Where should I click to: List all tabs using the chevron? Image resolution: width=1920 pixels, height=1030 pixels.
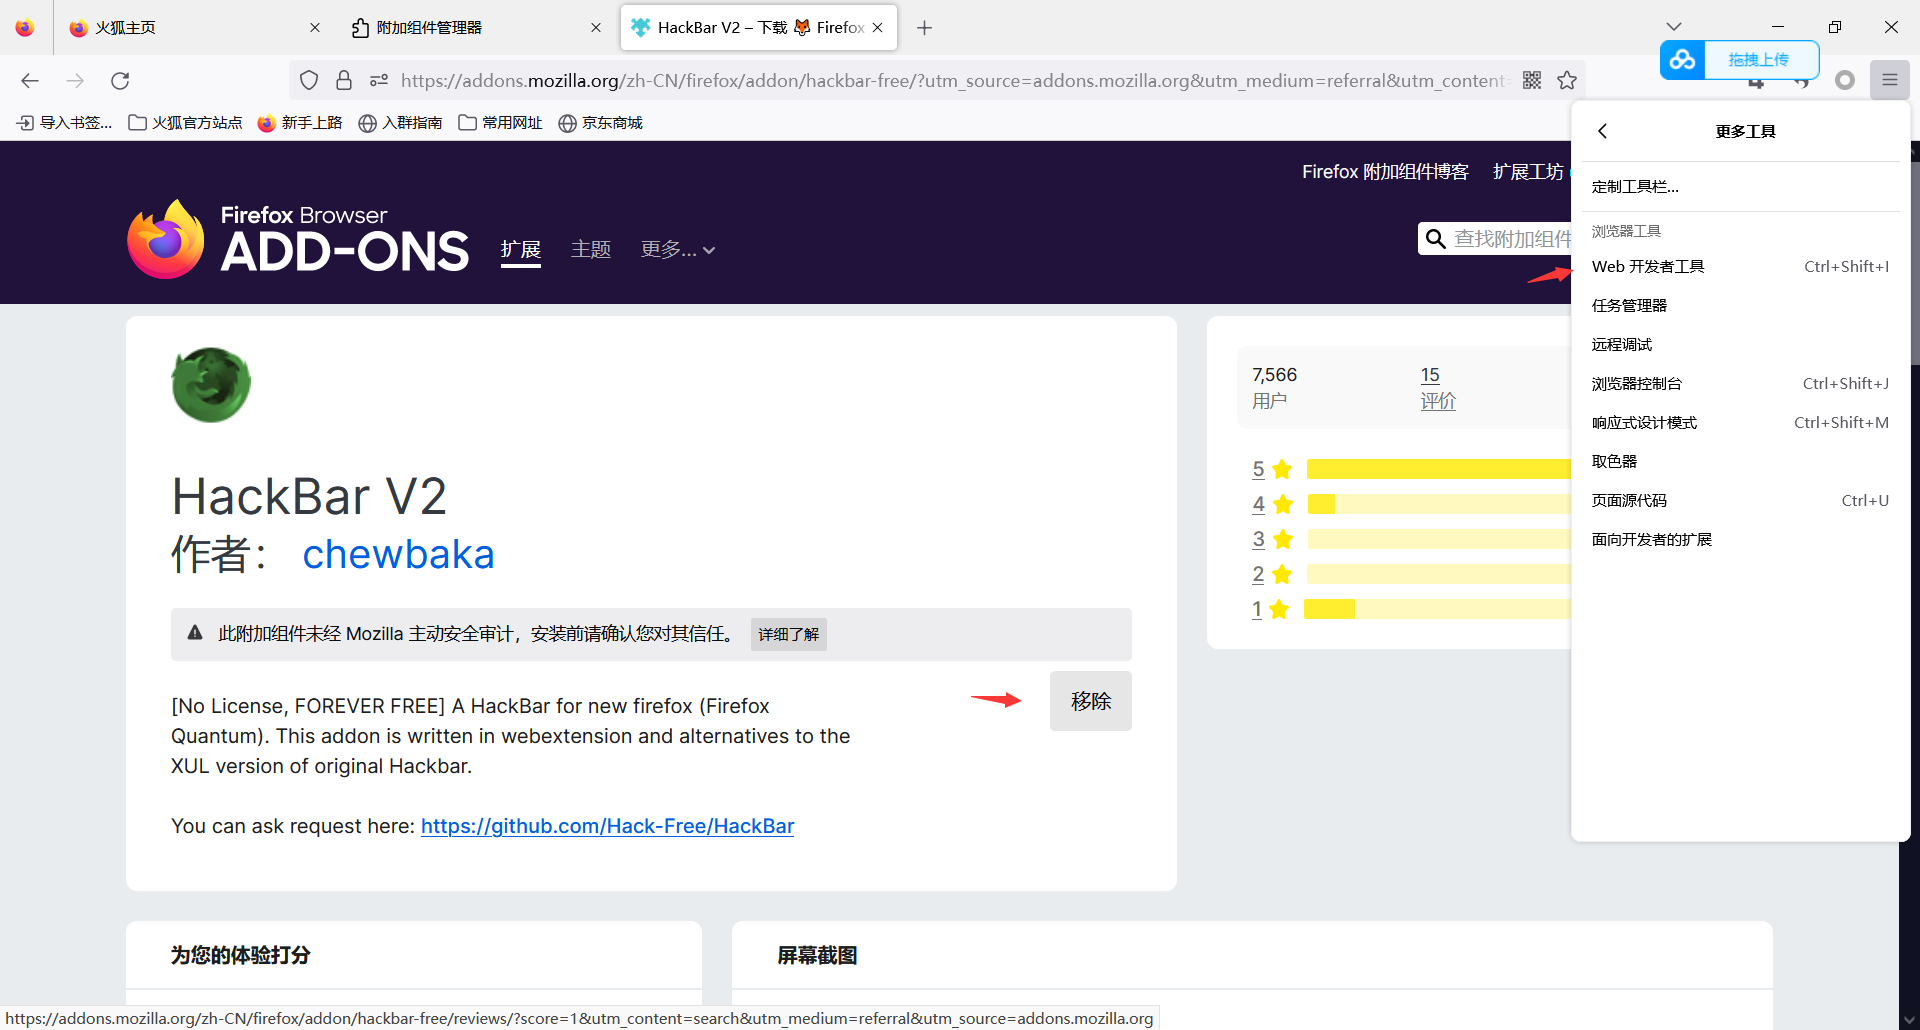point(1674,27)
